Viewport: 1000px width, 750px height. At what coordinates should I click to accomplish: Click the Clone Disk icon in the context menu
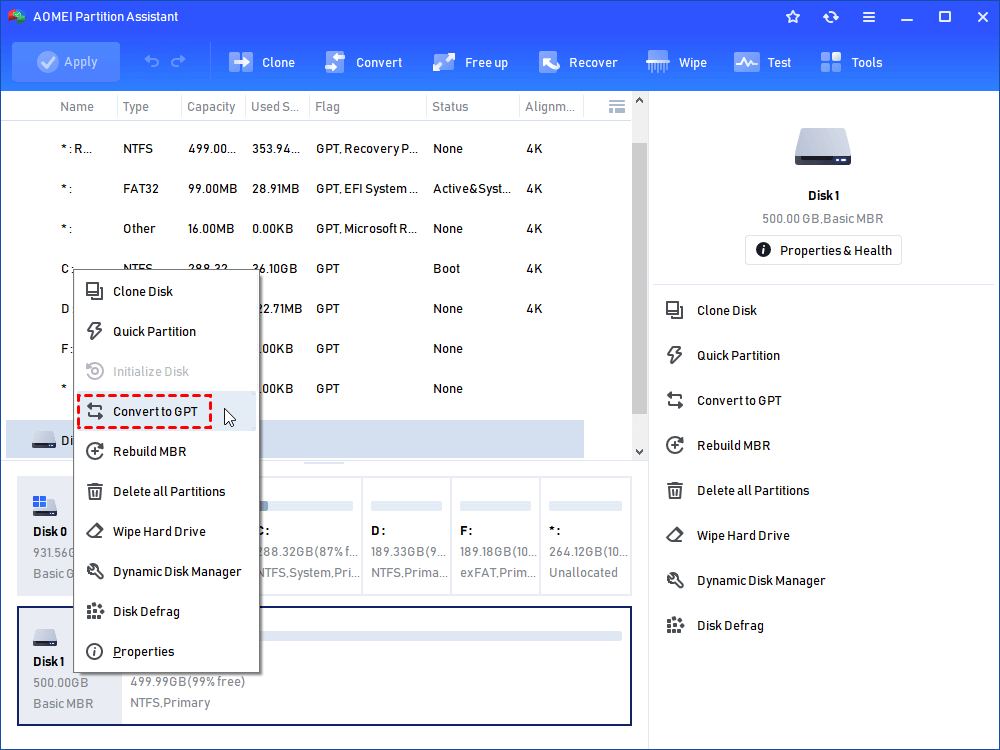coord(94,291)
